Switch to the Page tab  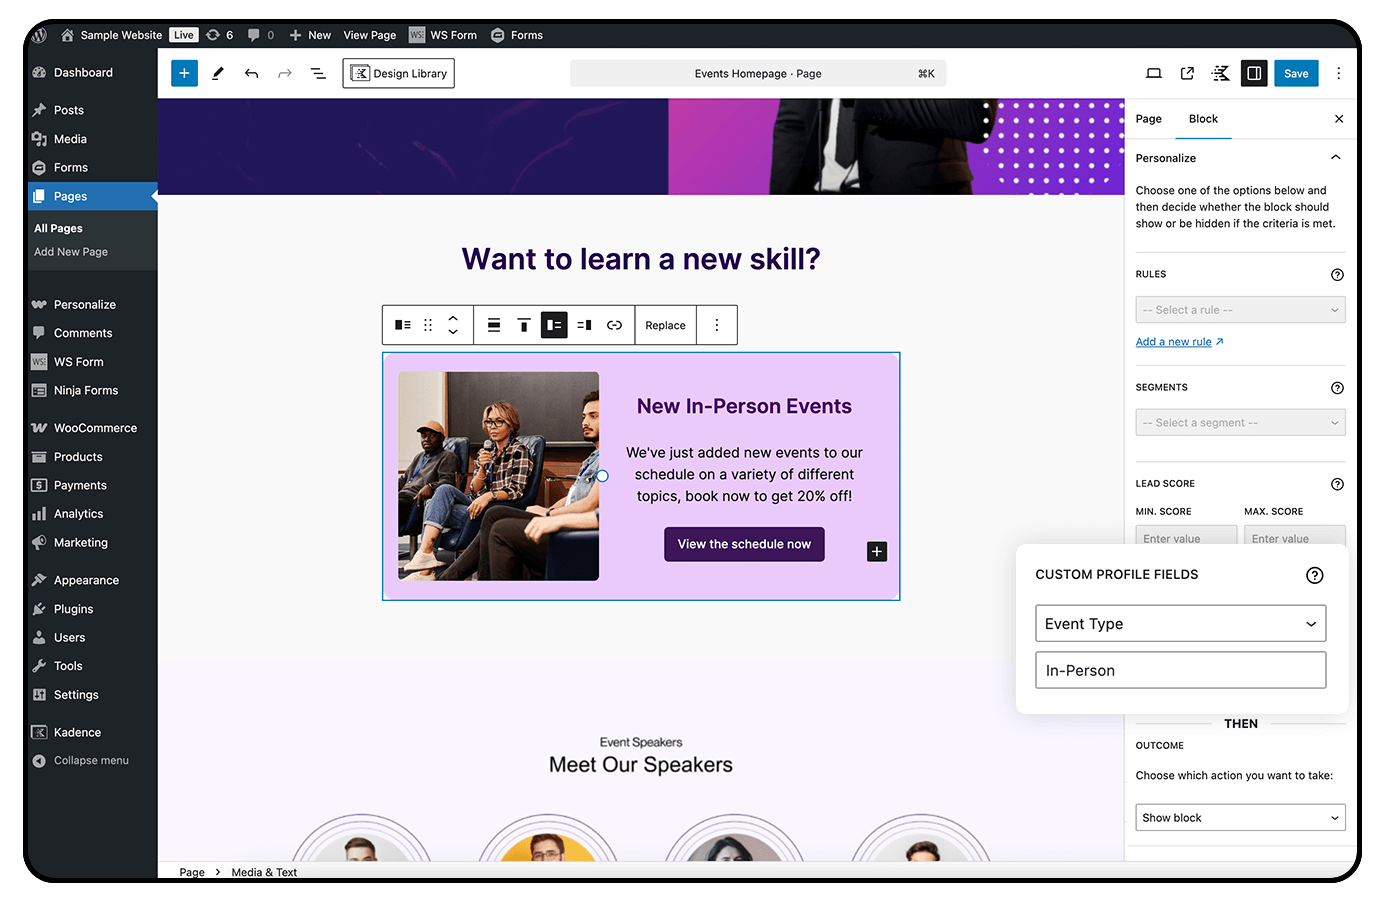coord(1148,118)
